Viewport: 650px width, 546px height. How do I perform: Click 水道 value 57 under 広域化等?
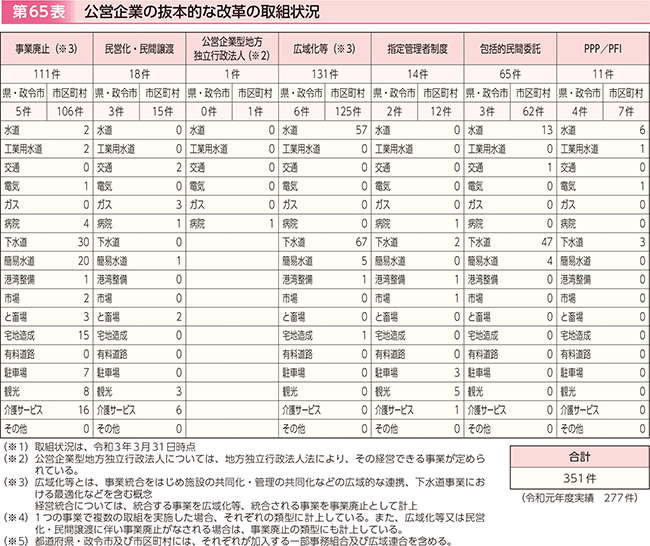point(361,130)
